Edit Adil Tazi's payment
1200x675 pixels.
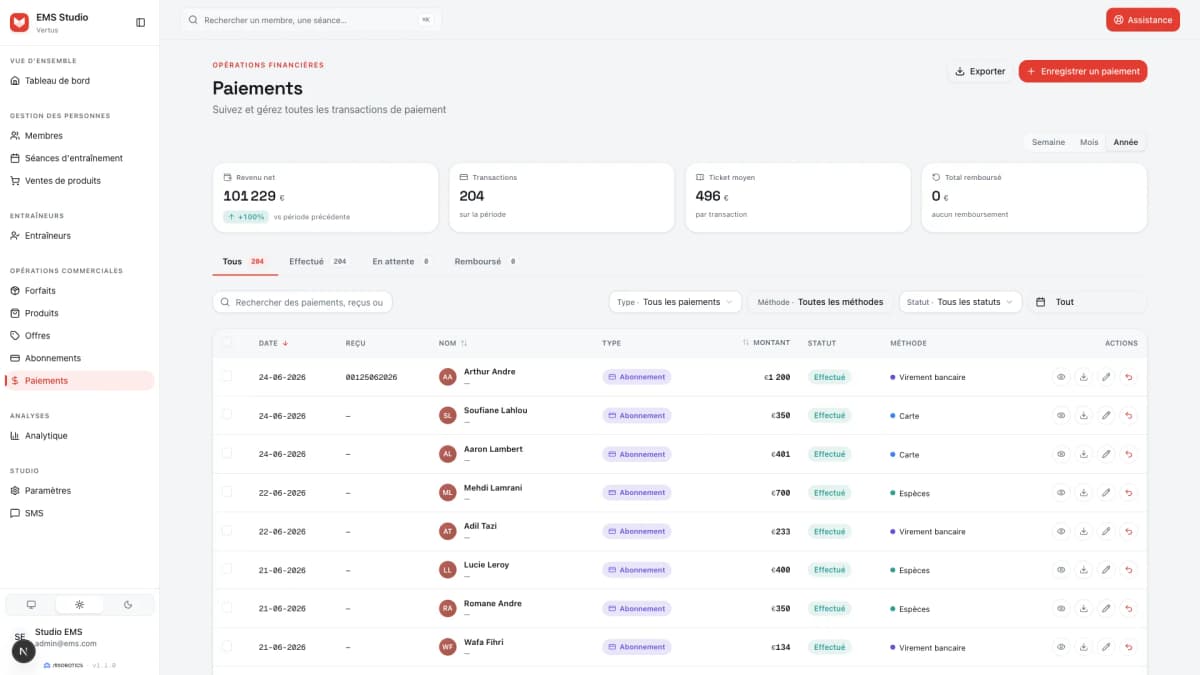[x=1106, y=531]
